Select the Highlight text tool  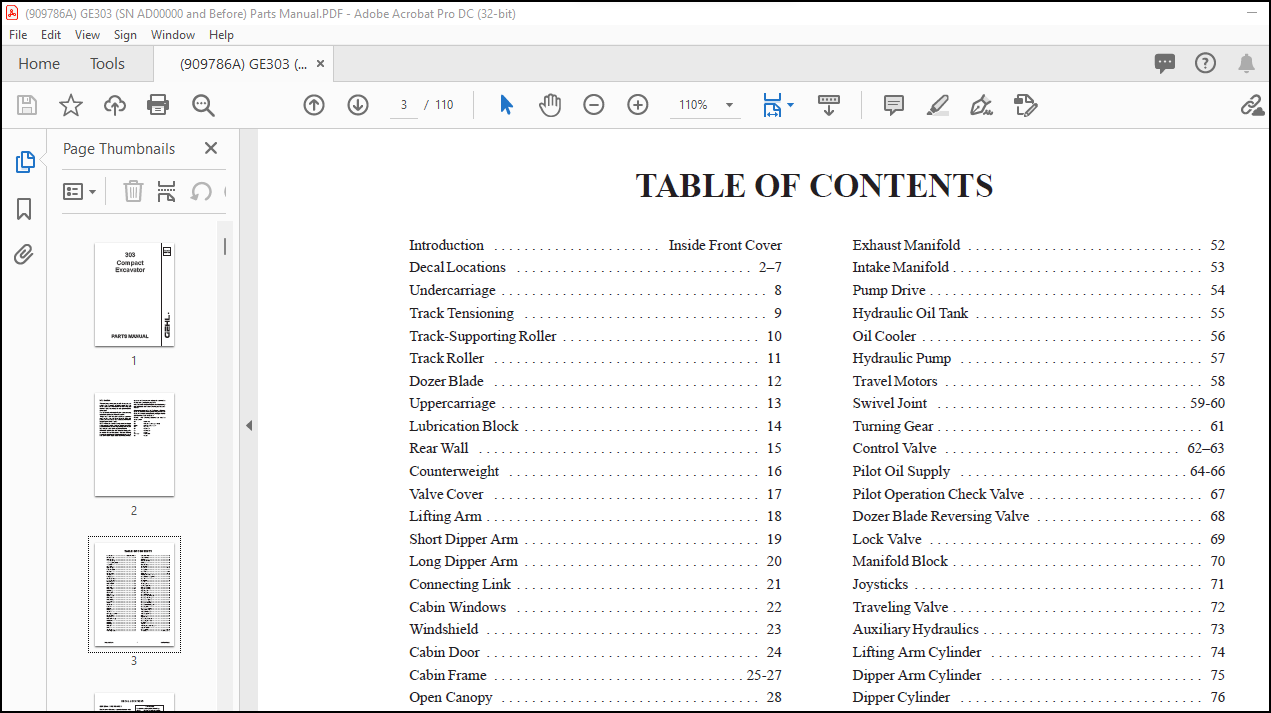(937, 105)
